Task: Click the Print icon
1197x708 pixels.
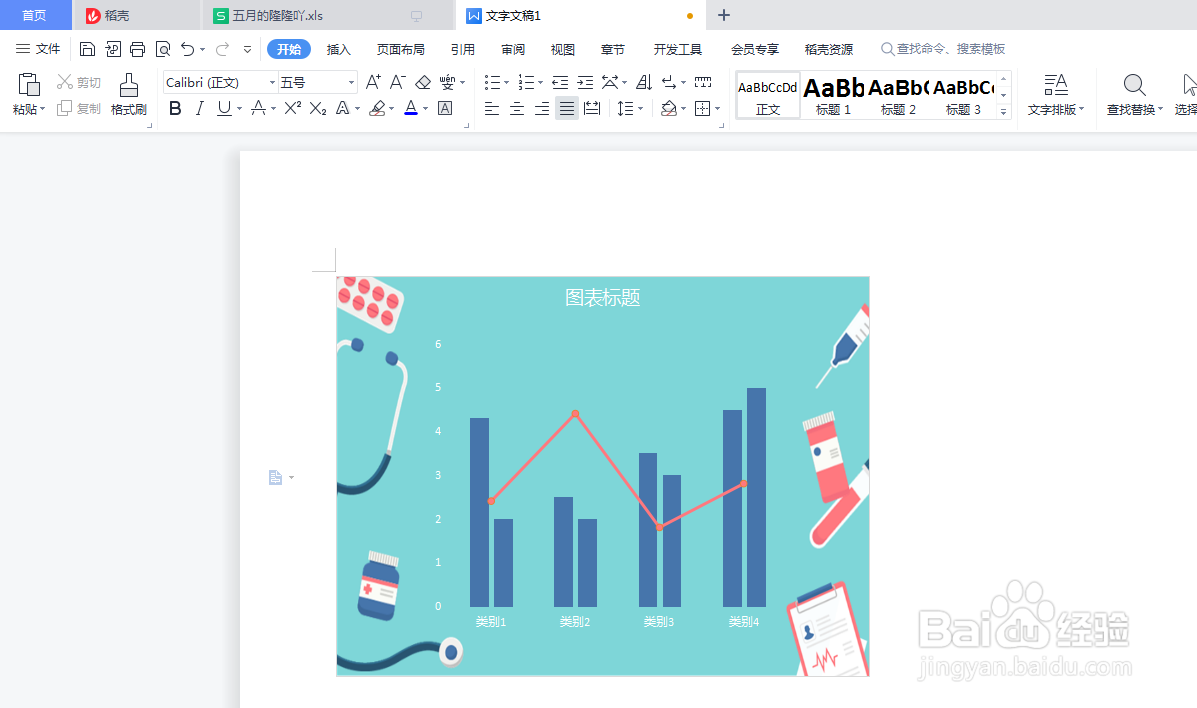Action: point(137,48)
